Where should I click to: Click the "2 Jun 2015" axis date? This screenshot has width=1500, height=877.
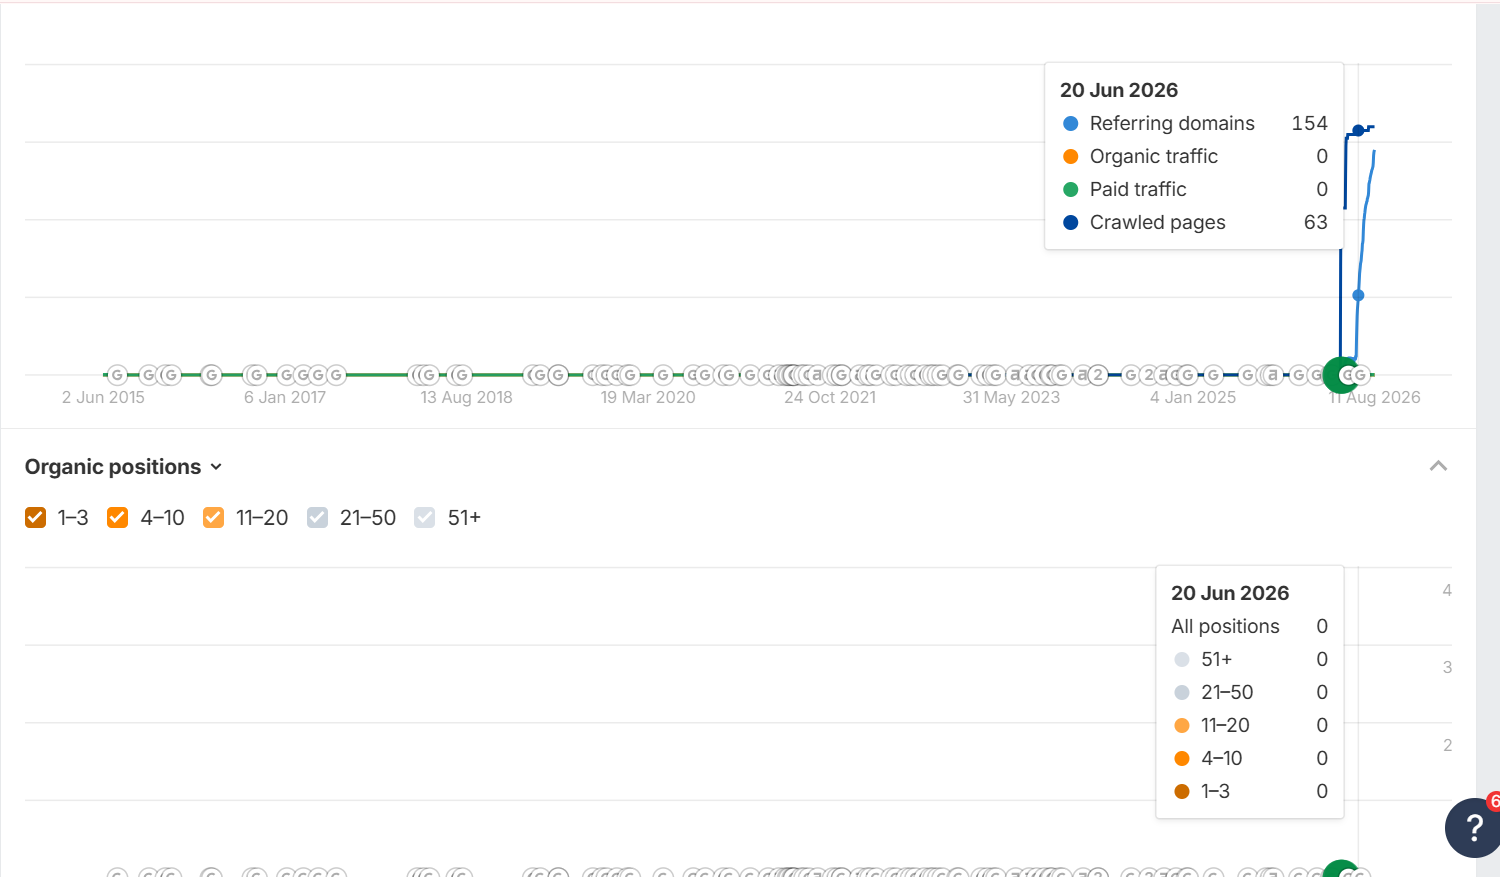point(103,397)
